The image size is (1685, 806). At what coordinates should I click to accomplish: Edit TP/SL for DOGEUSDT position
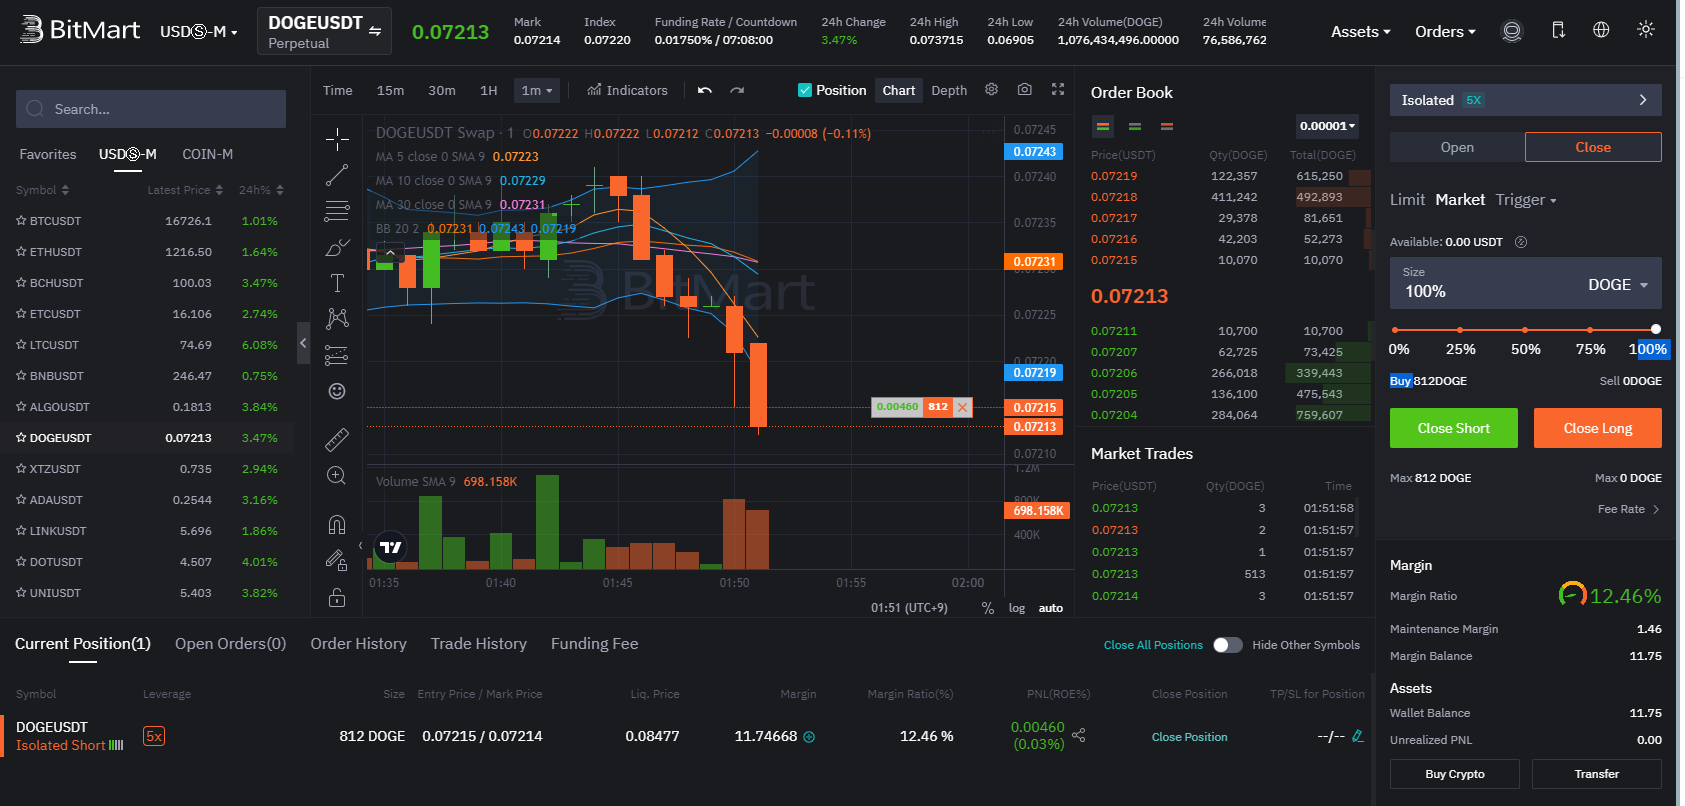1357,736
